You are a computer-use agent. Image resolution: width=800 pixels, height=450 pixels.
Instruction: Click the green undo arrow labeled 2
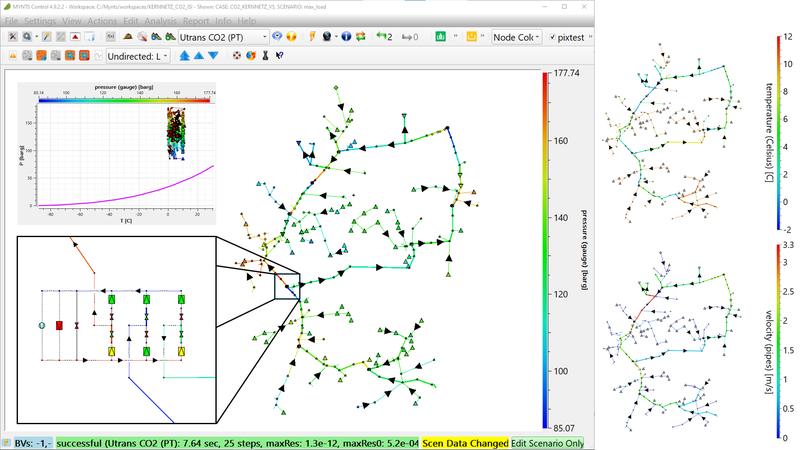pos(384,37)
